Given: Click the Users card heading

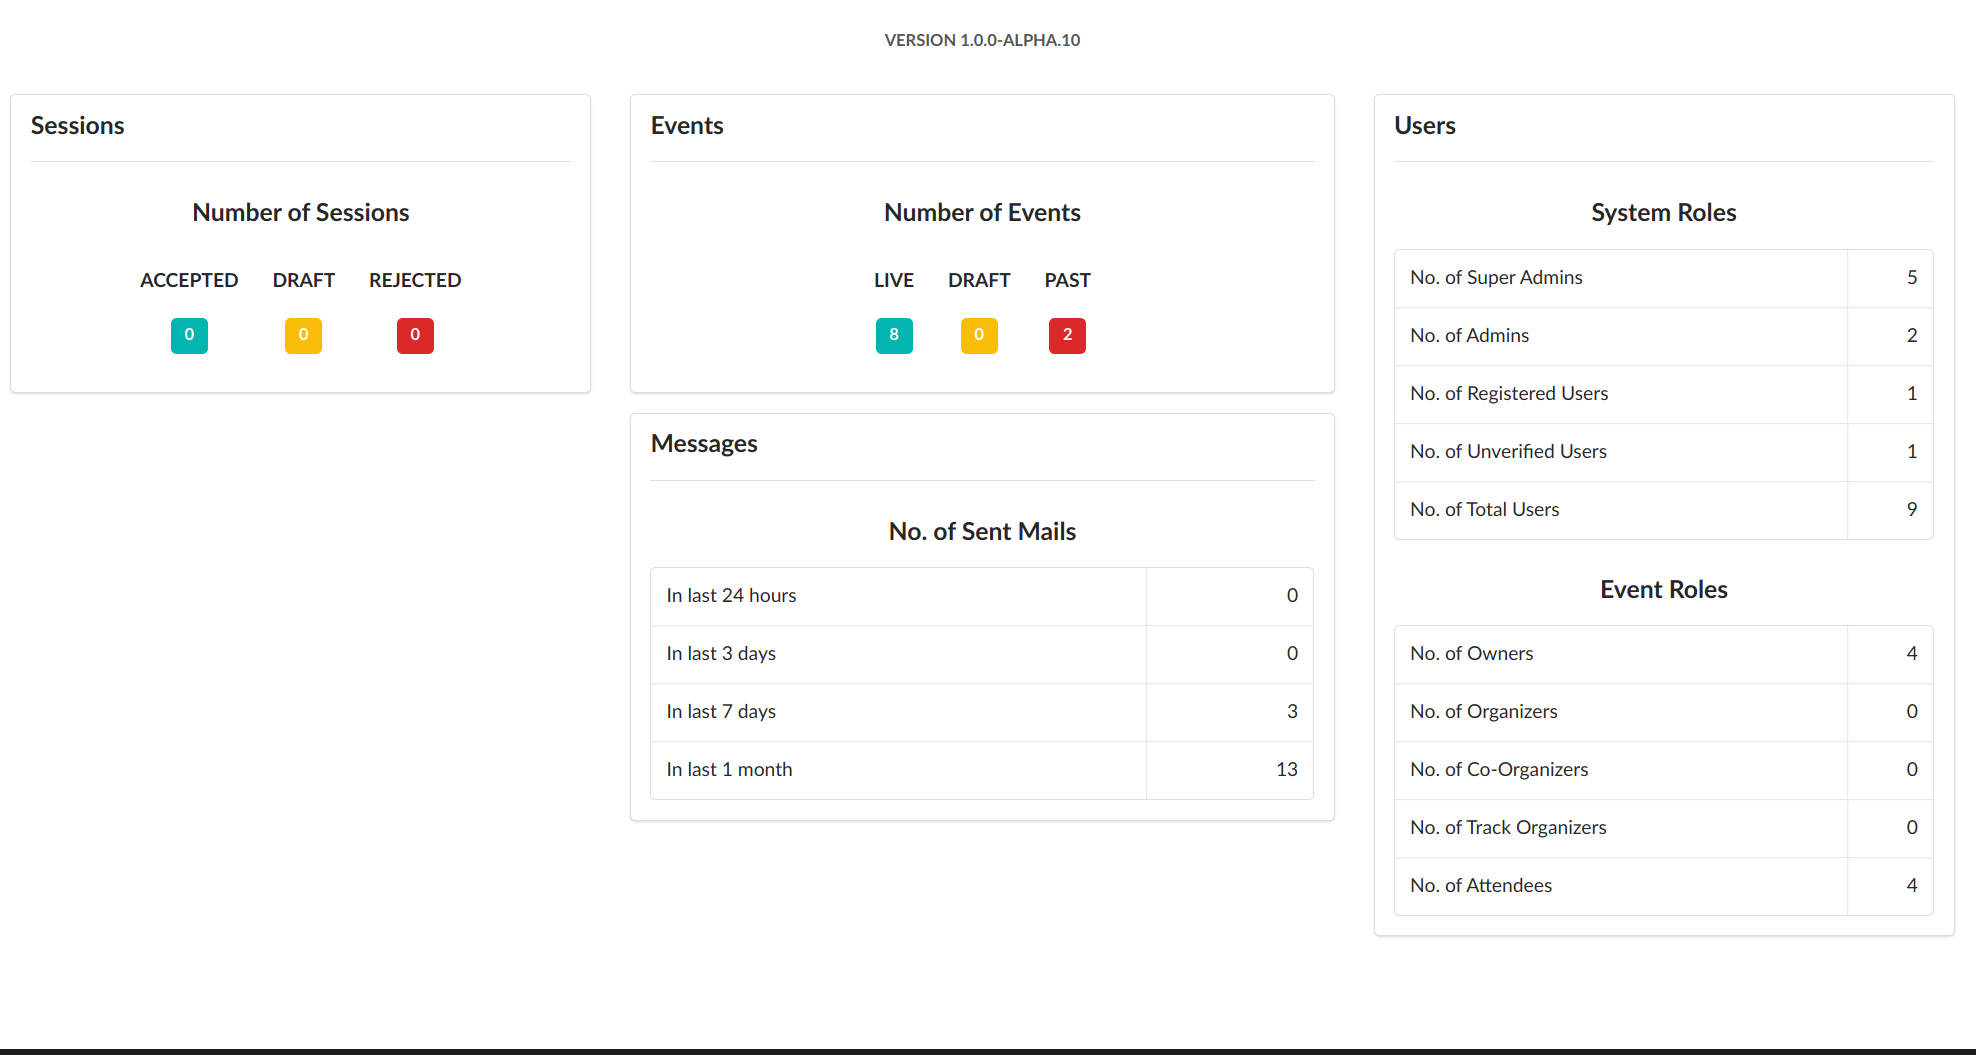Looking at the screenshot, I should [x=1425, y=125].
